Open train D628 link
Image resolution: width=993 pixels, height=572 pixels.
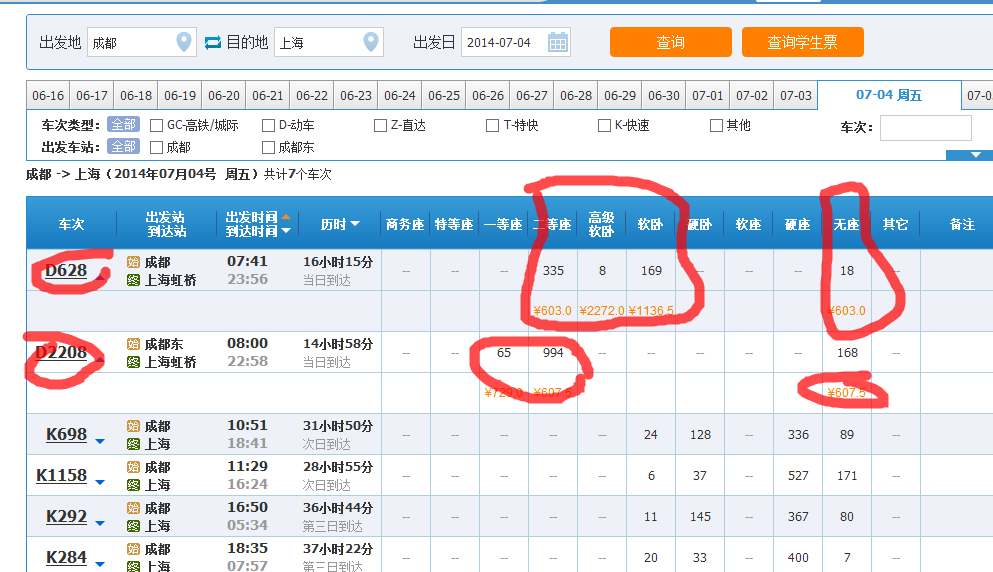click(66, 270)
